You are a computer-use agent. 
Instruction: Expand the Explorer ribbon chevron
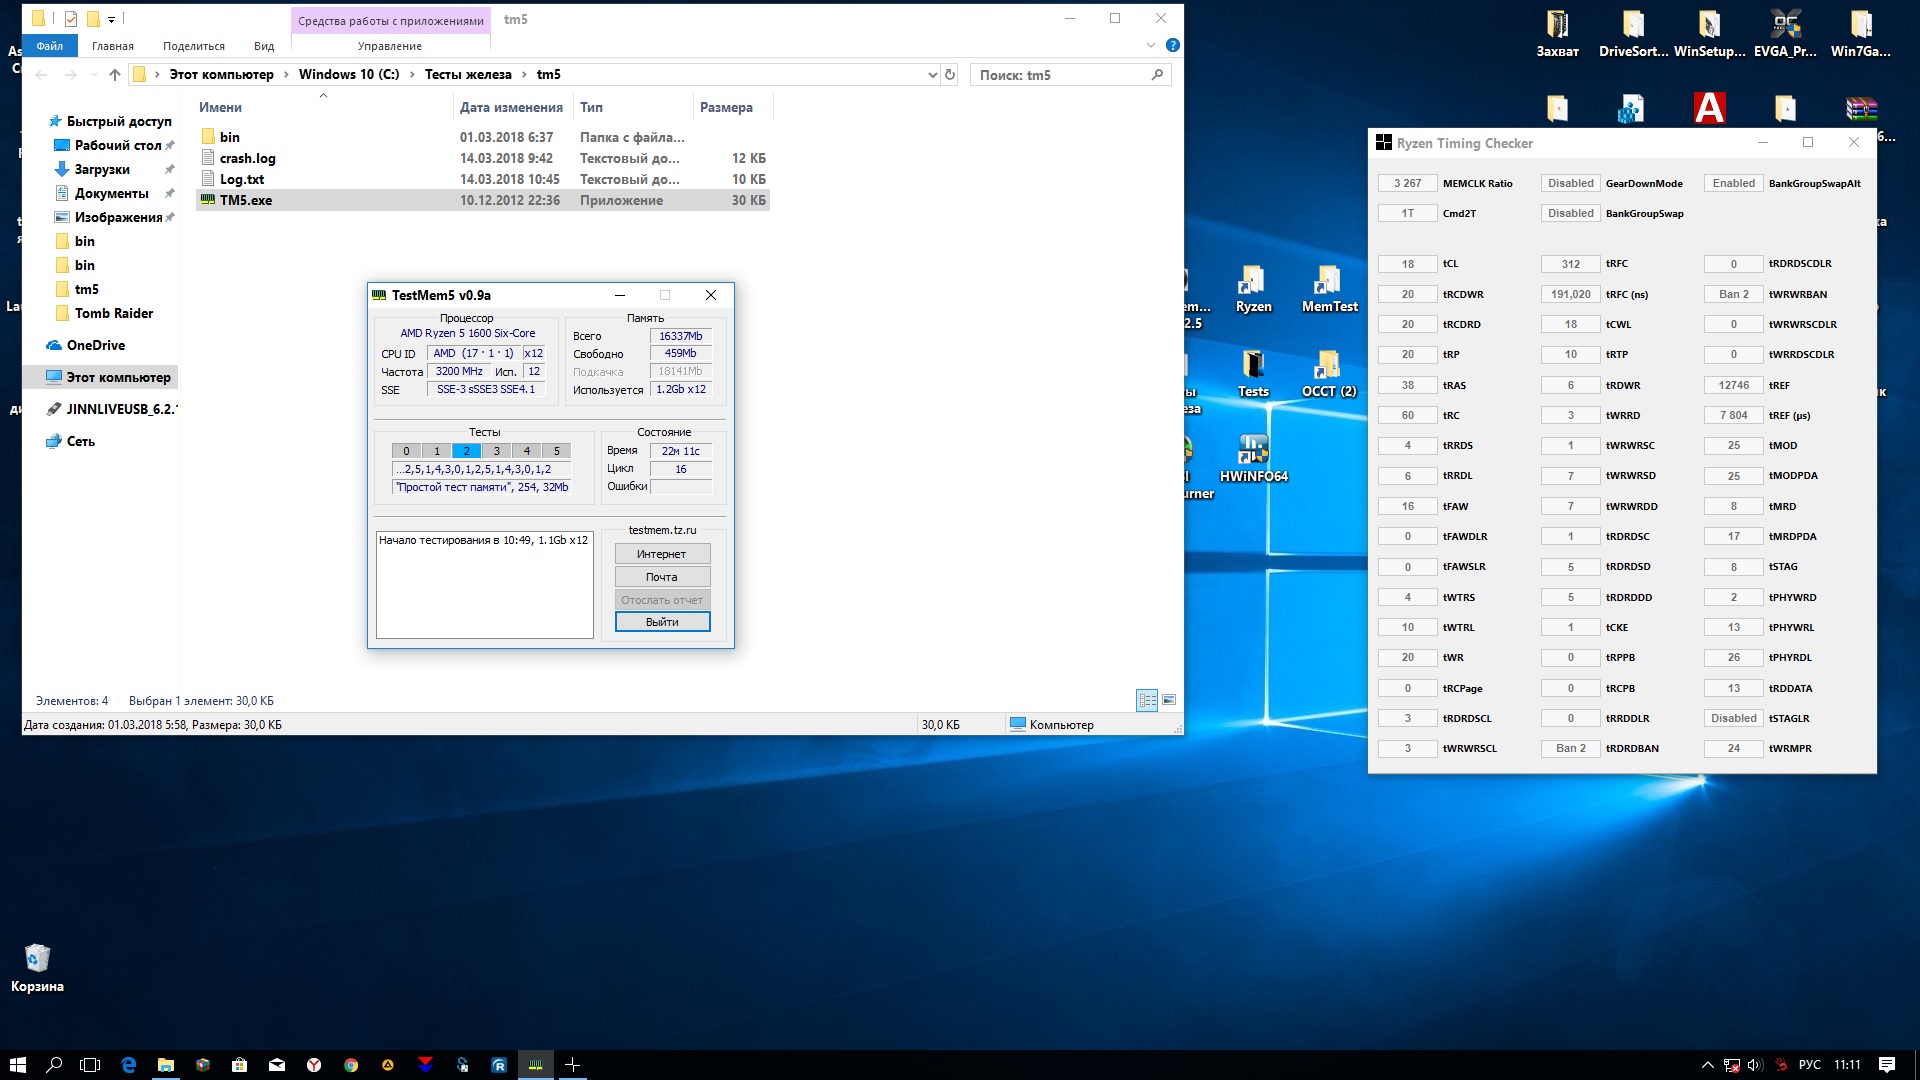pos(1150,45)
